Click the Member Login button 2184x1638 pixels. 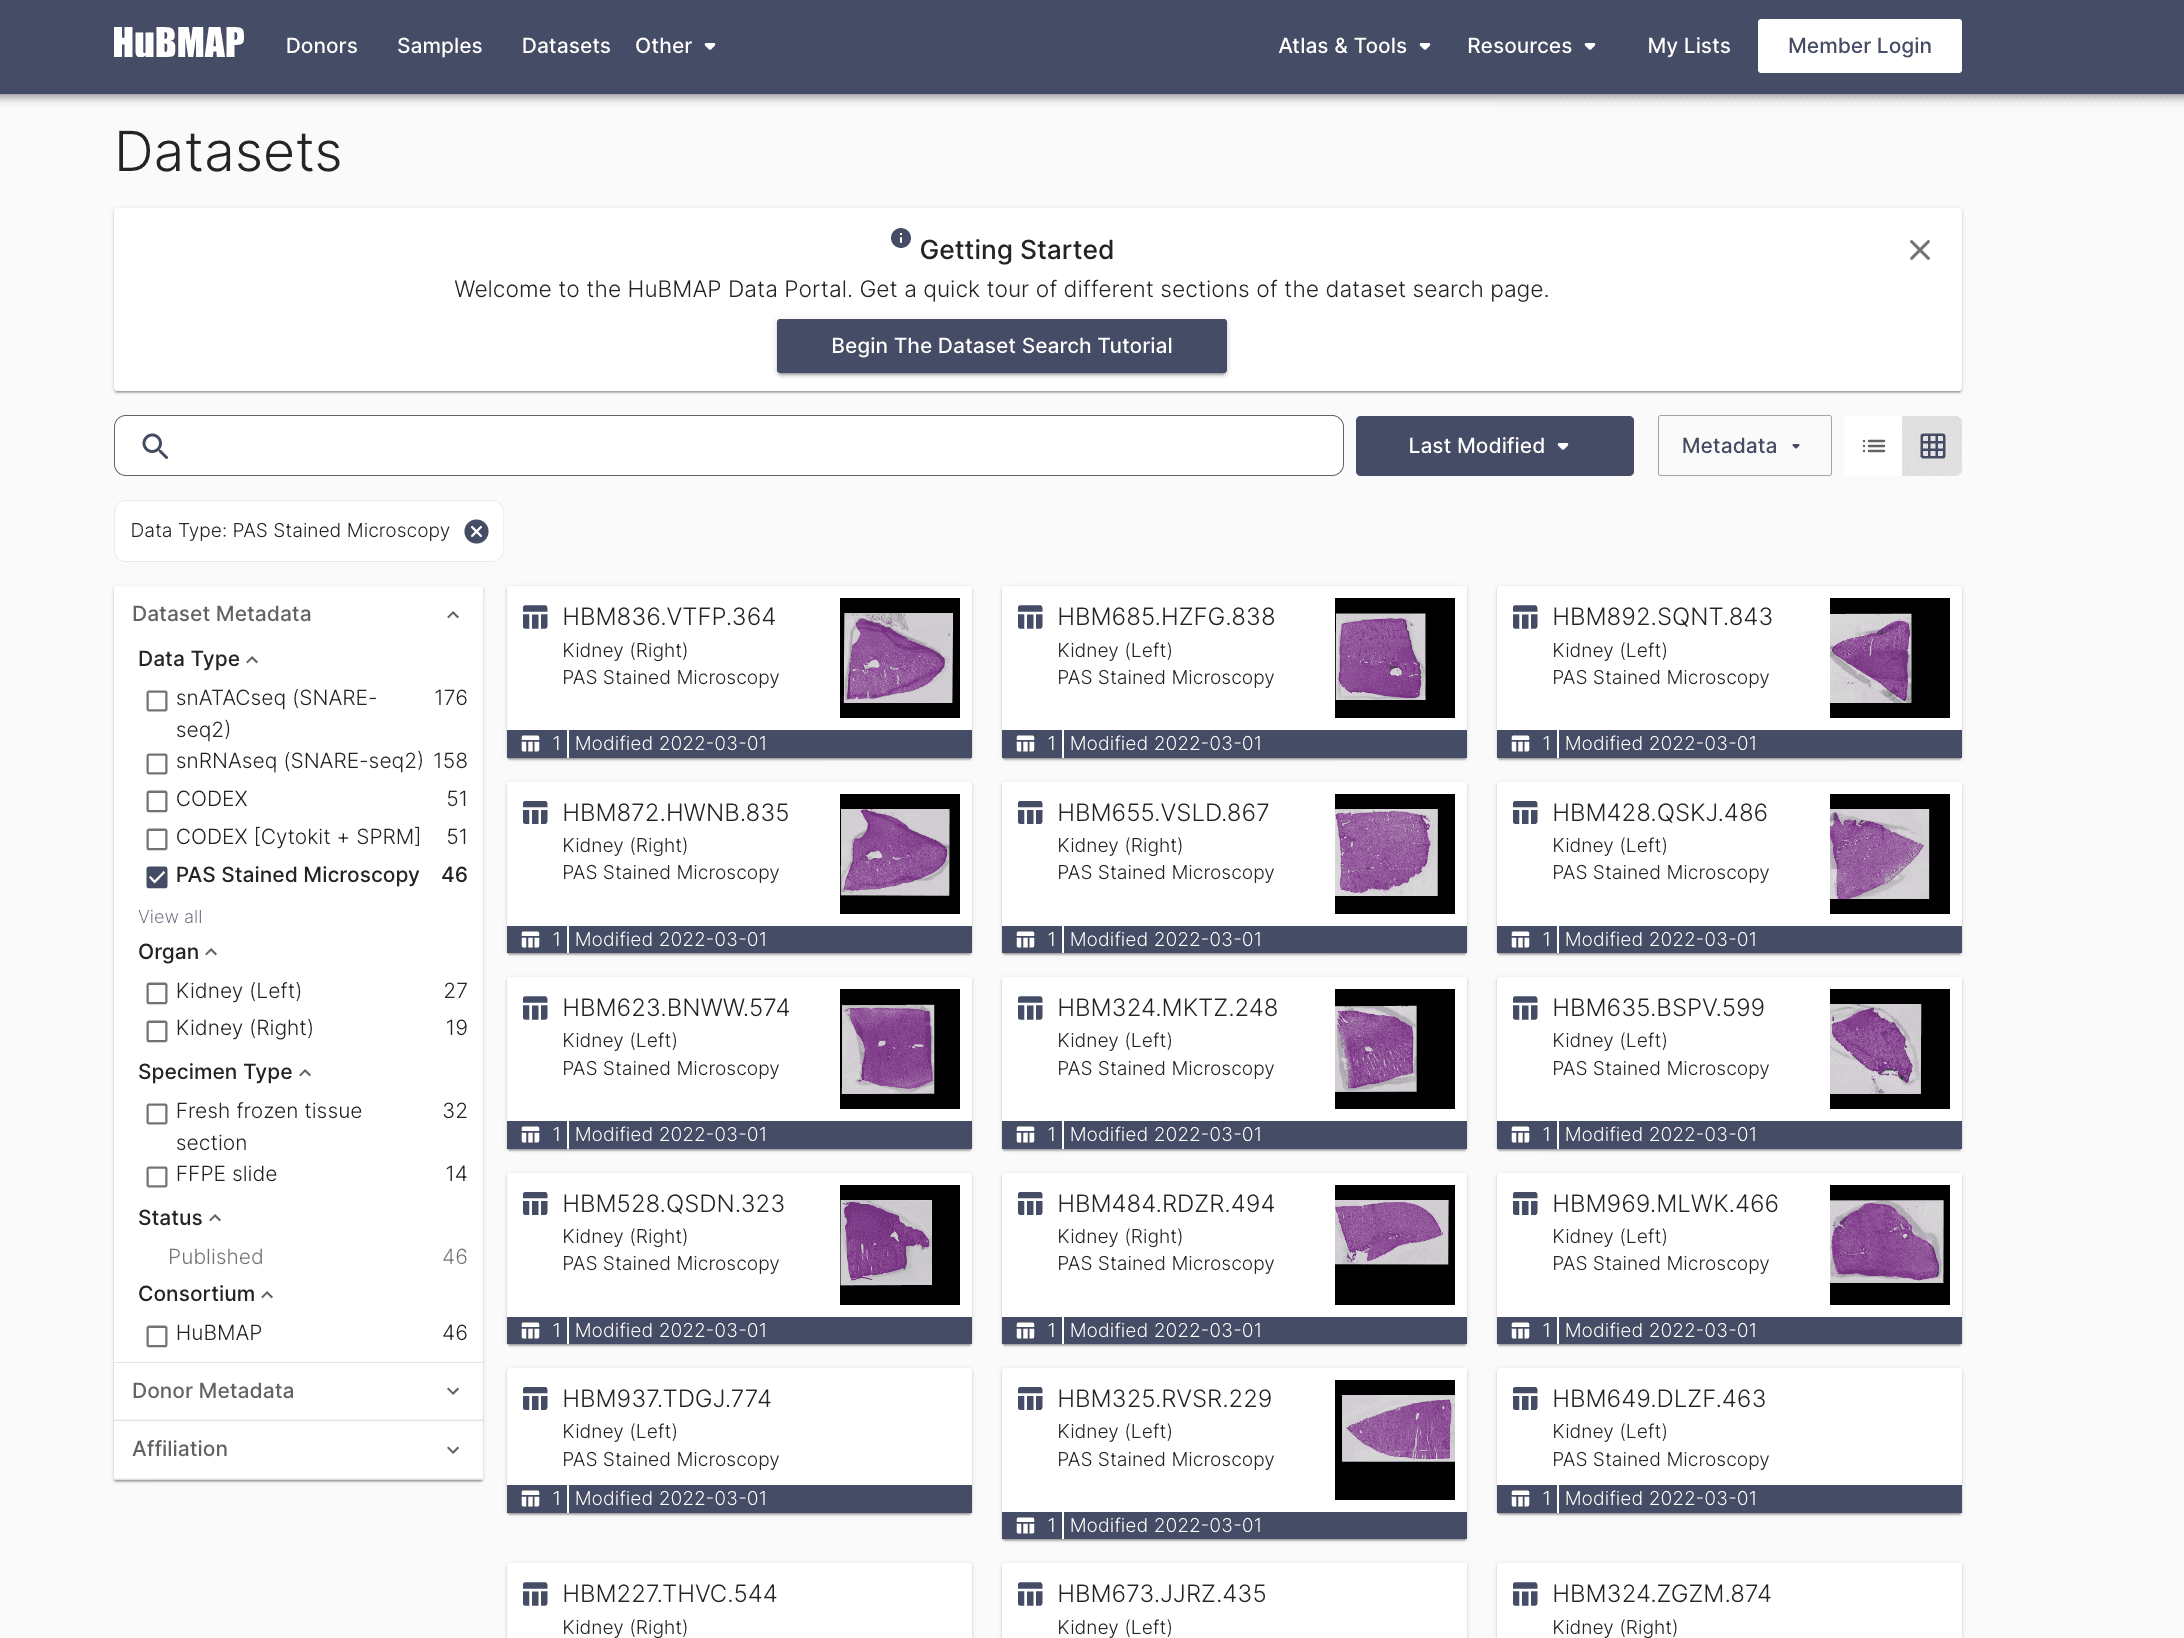pyautogui.click(x=1859, y=46)
